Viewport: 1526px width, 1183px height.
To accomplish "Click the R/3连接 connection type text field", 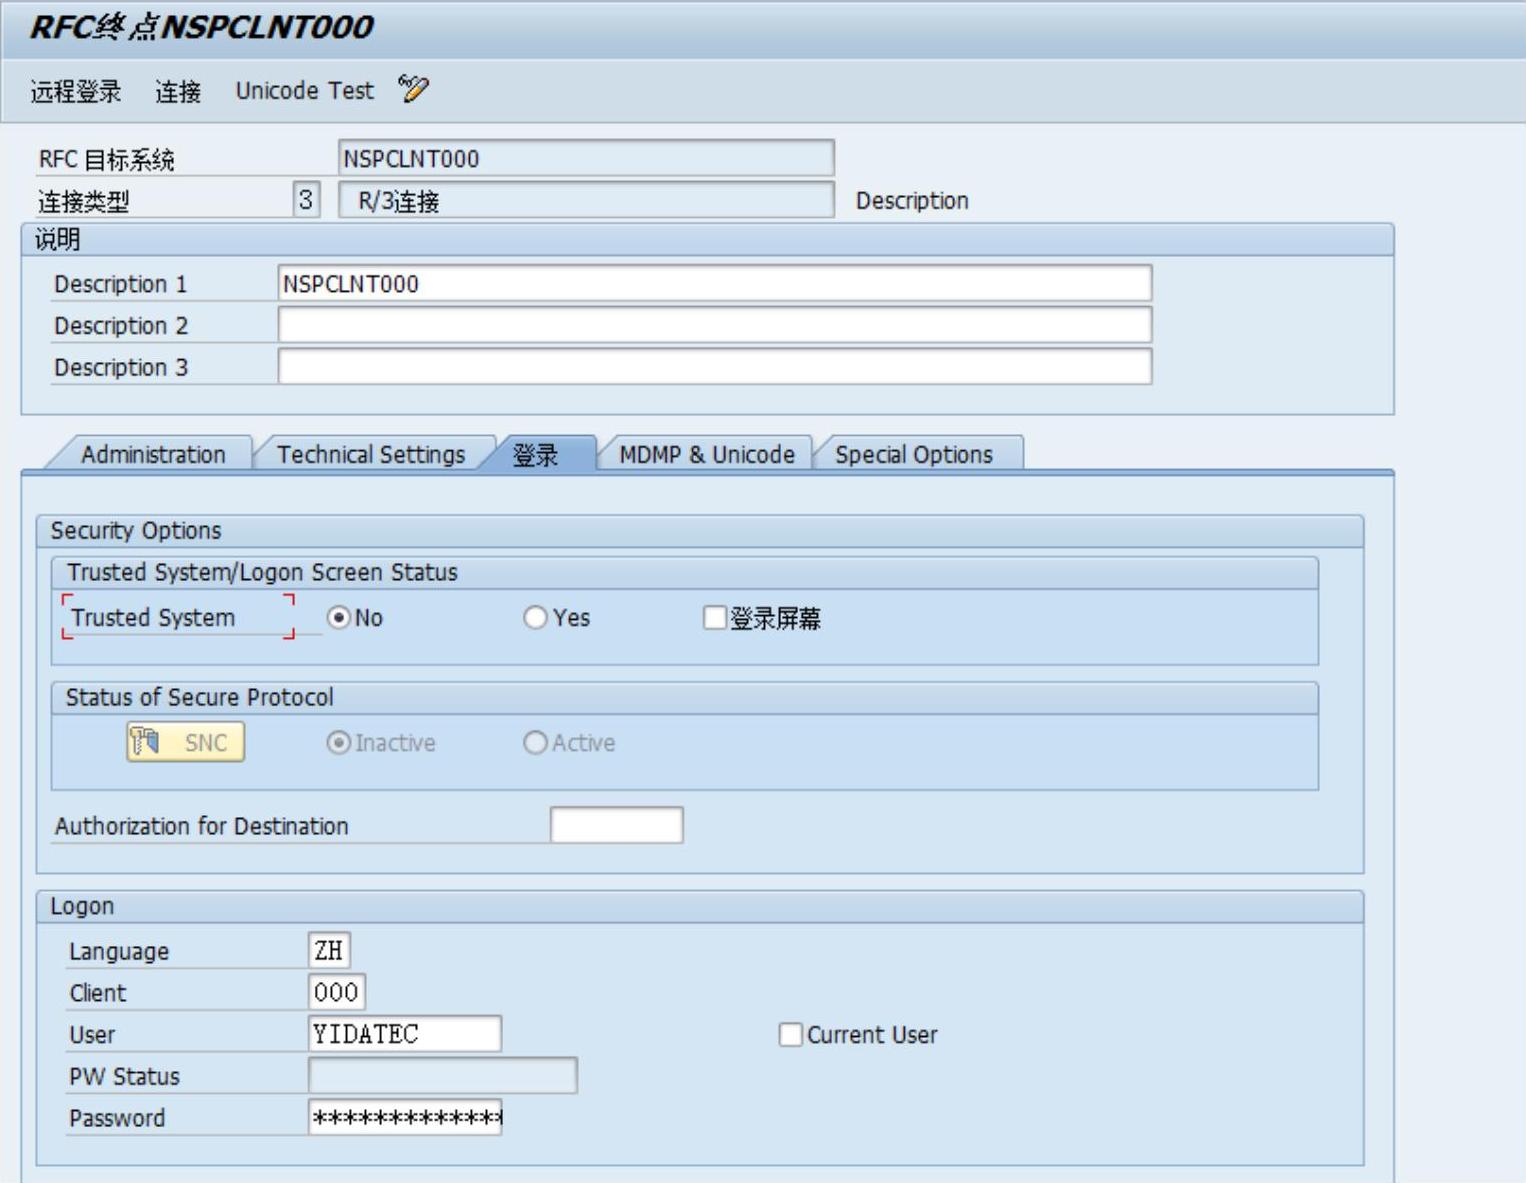I will [x=586, y=200].
